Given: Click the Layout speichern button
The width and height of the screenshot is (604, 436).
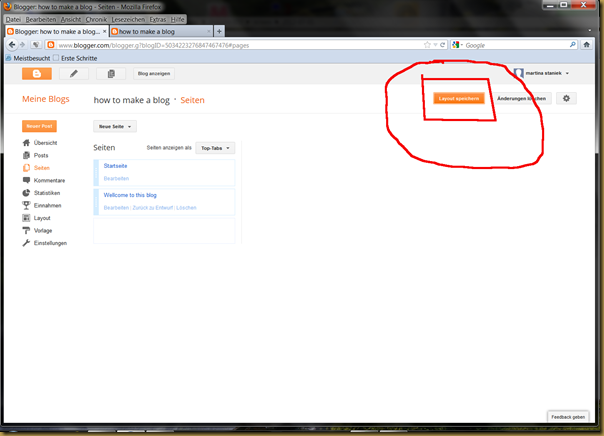Looking at the screenshot, I should pos(458,98).
